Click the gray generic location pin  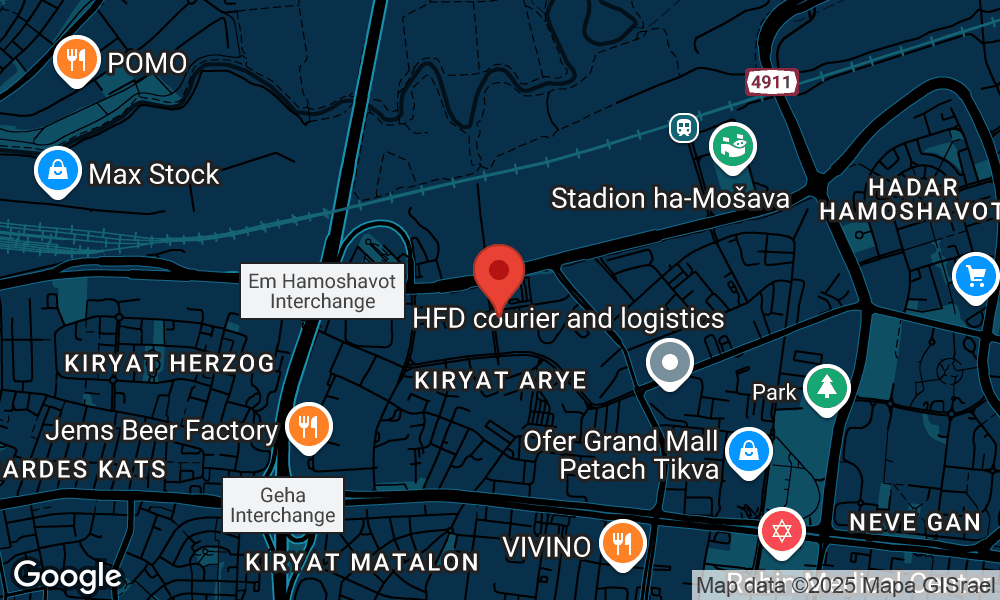pyautogui.click(x=670, y=364)
